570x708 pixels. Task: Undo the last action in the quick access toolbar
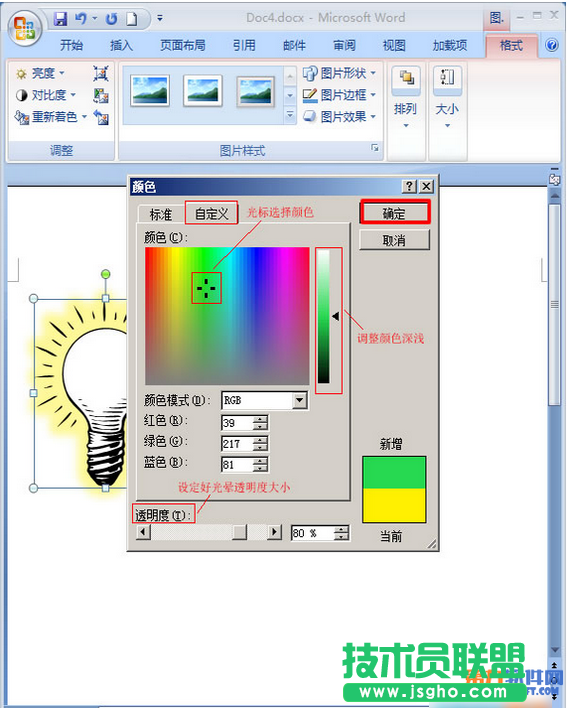tap(81, 19)
